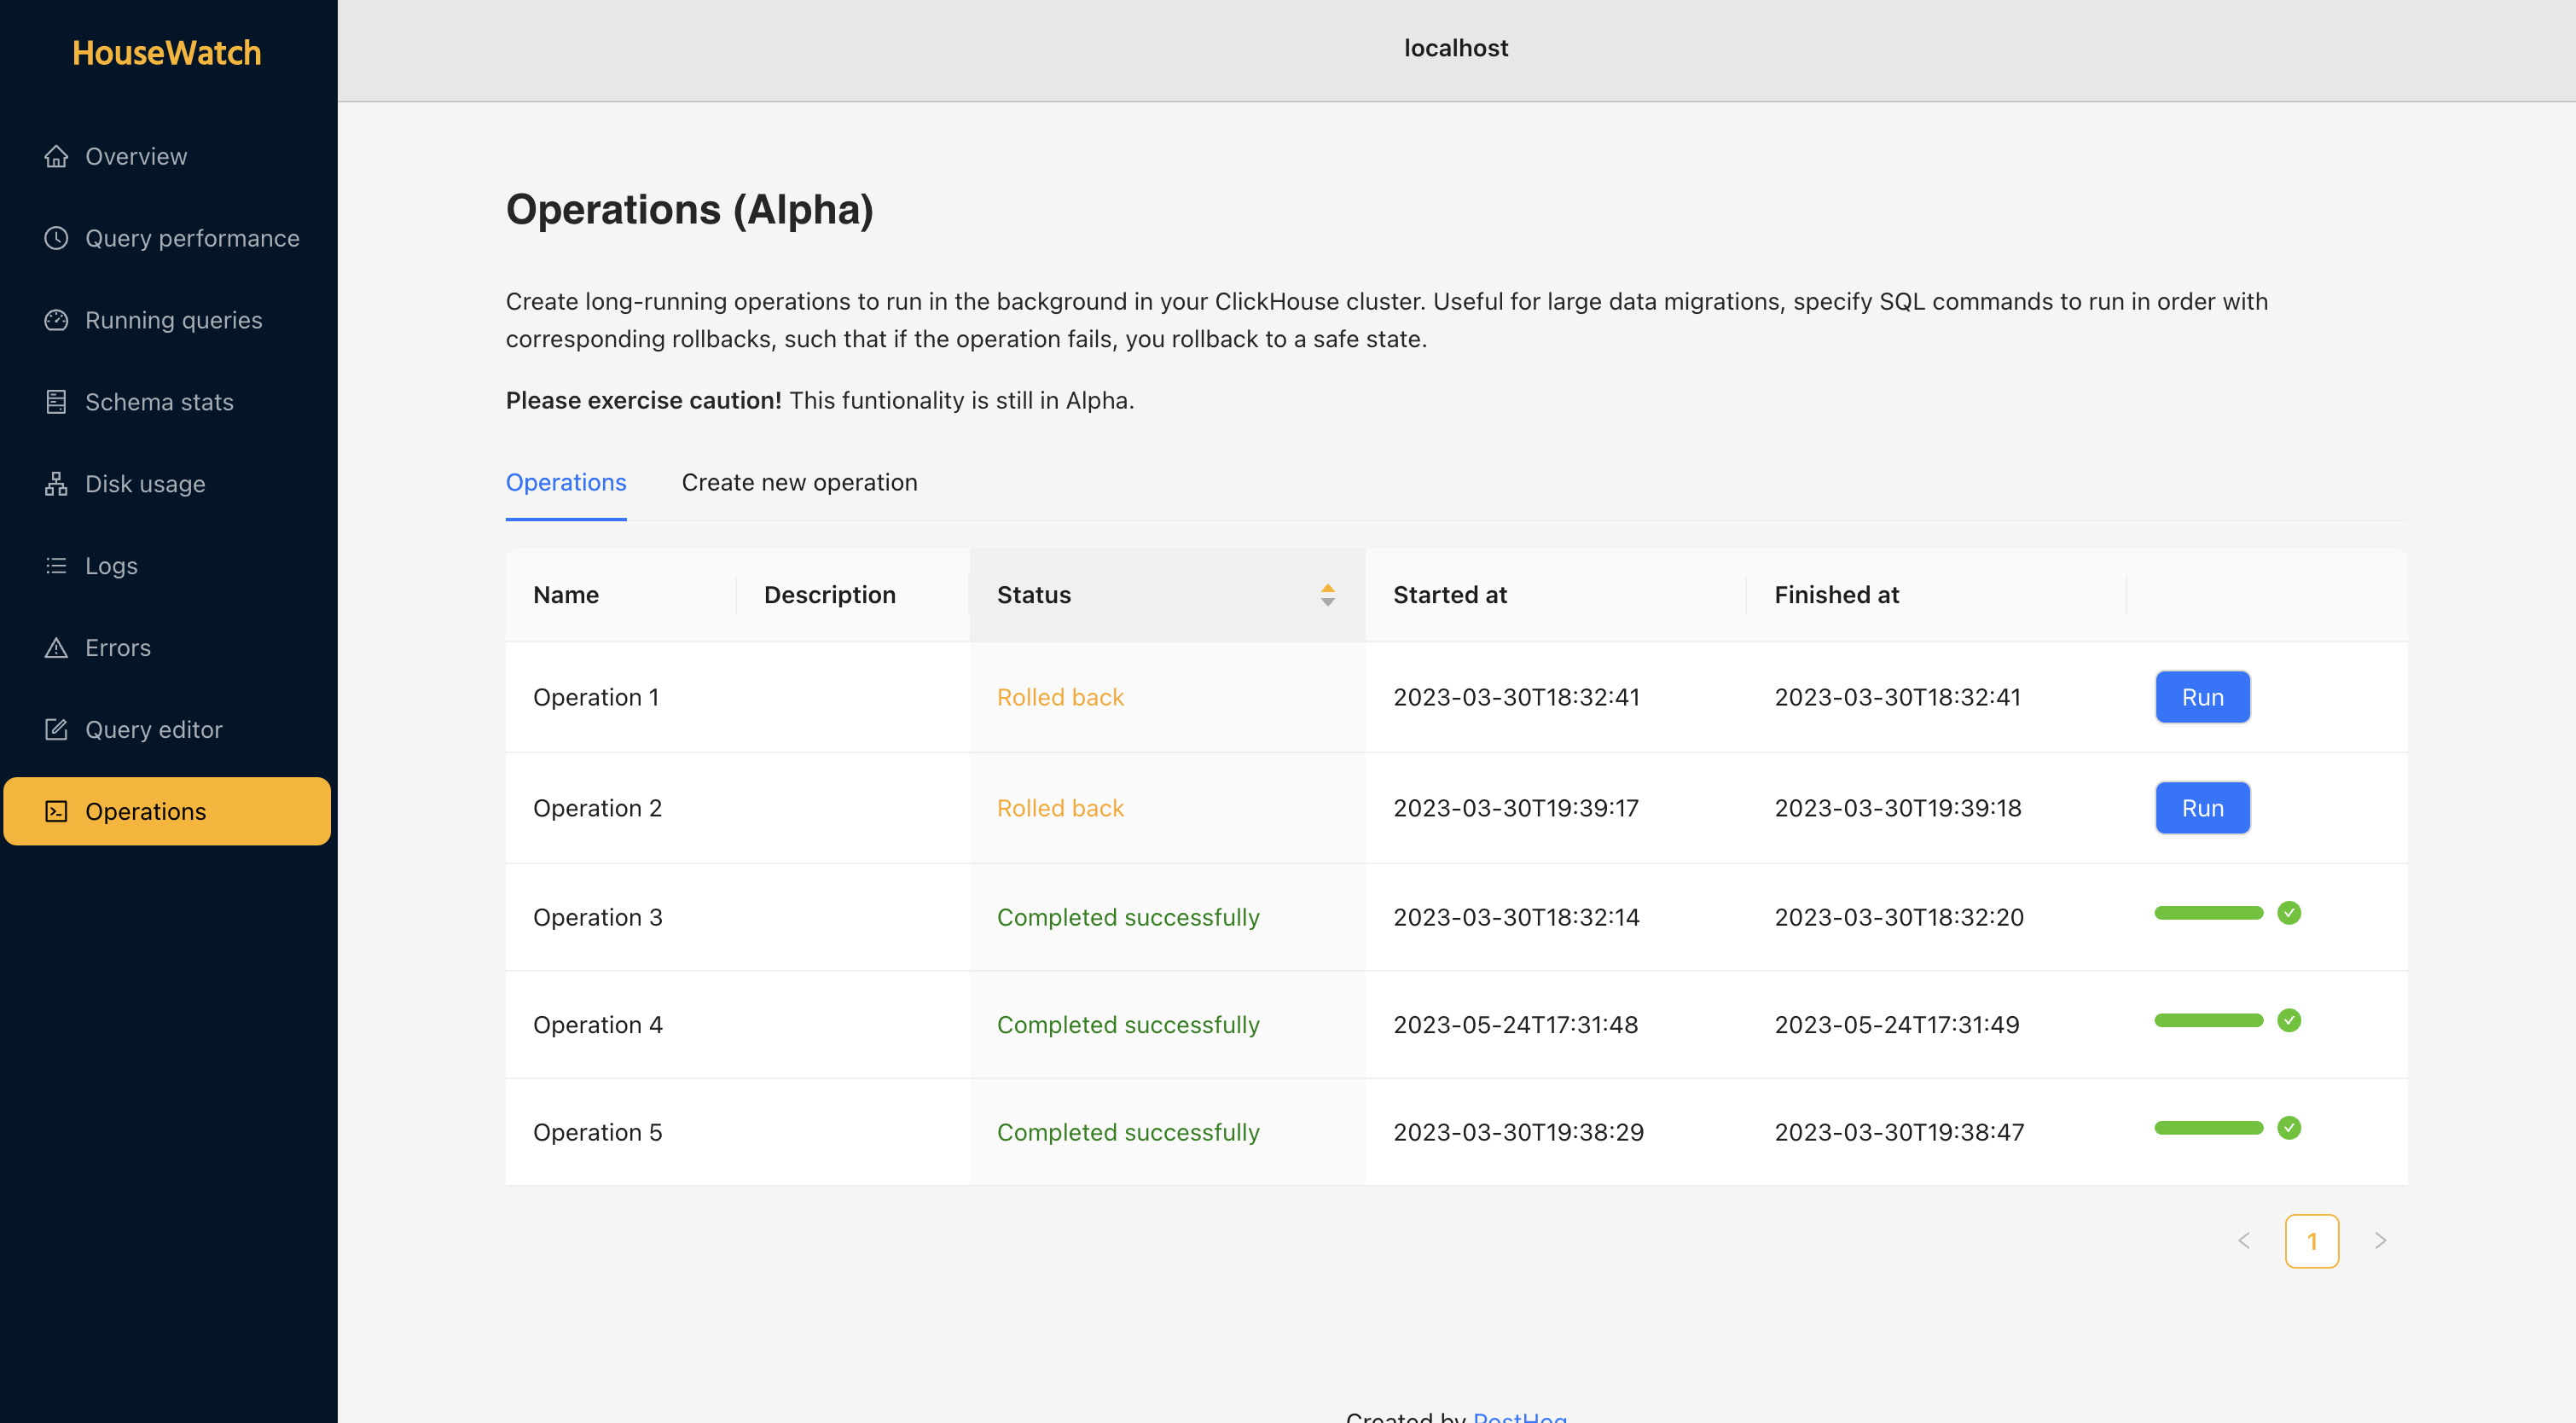Click the Errors warning triangle icon
The height and width of the screenshot is (1423, 2576).
pyautogui.click(x=56, y=648)
